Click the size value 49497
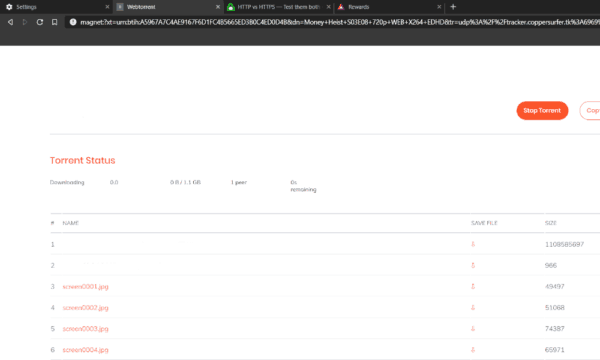Screen dimensions: 600x360 554,287
